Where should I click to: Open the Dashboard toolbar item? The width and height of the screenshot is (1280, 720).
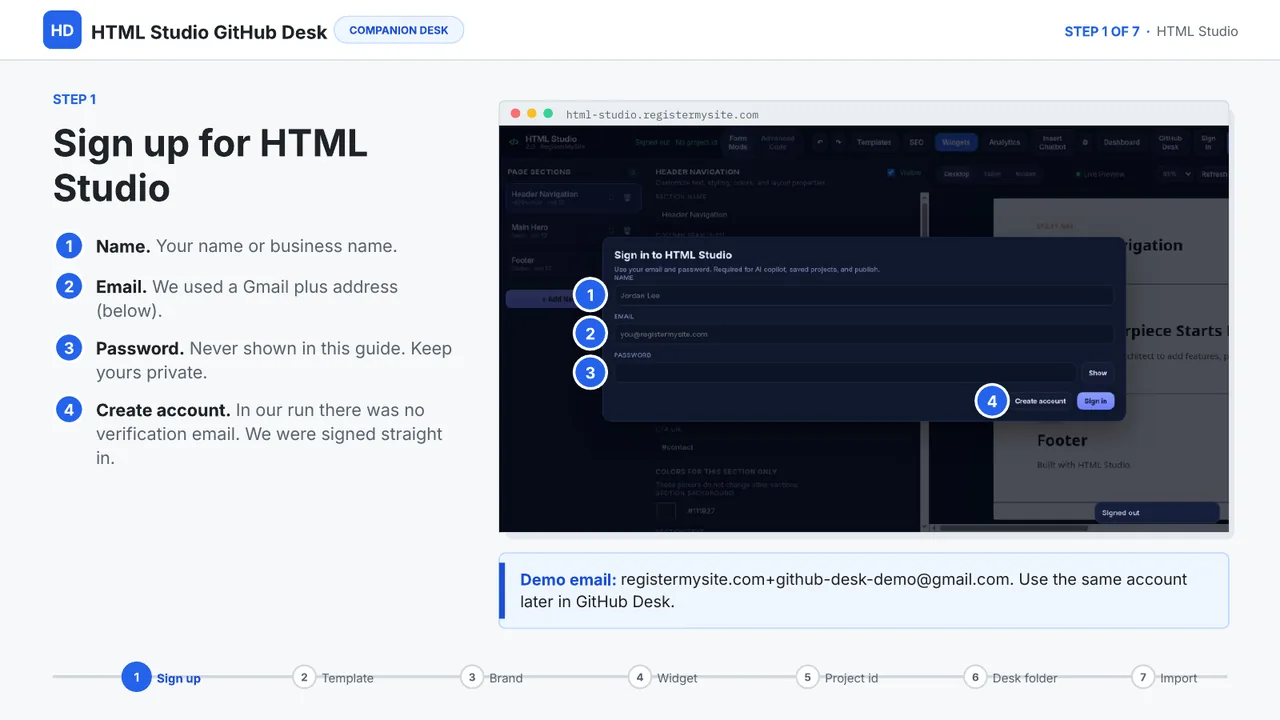click(1121, 142)
